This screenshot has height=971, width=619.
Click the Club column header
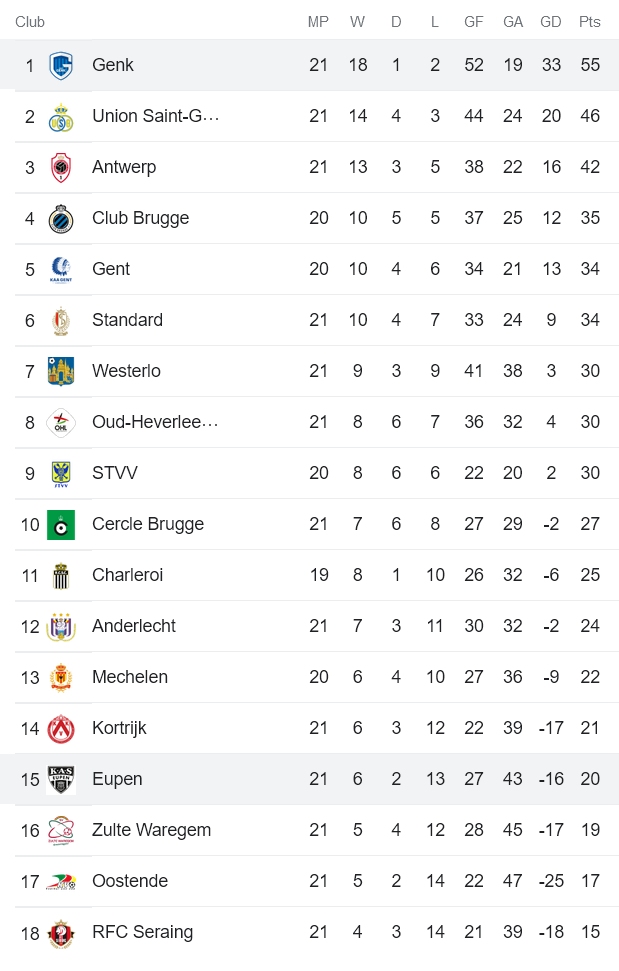[30, 22]
